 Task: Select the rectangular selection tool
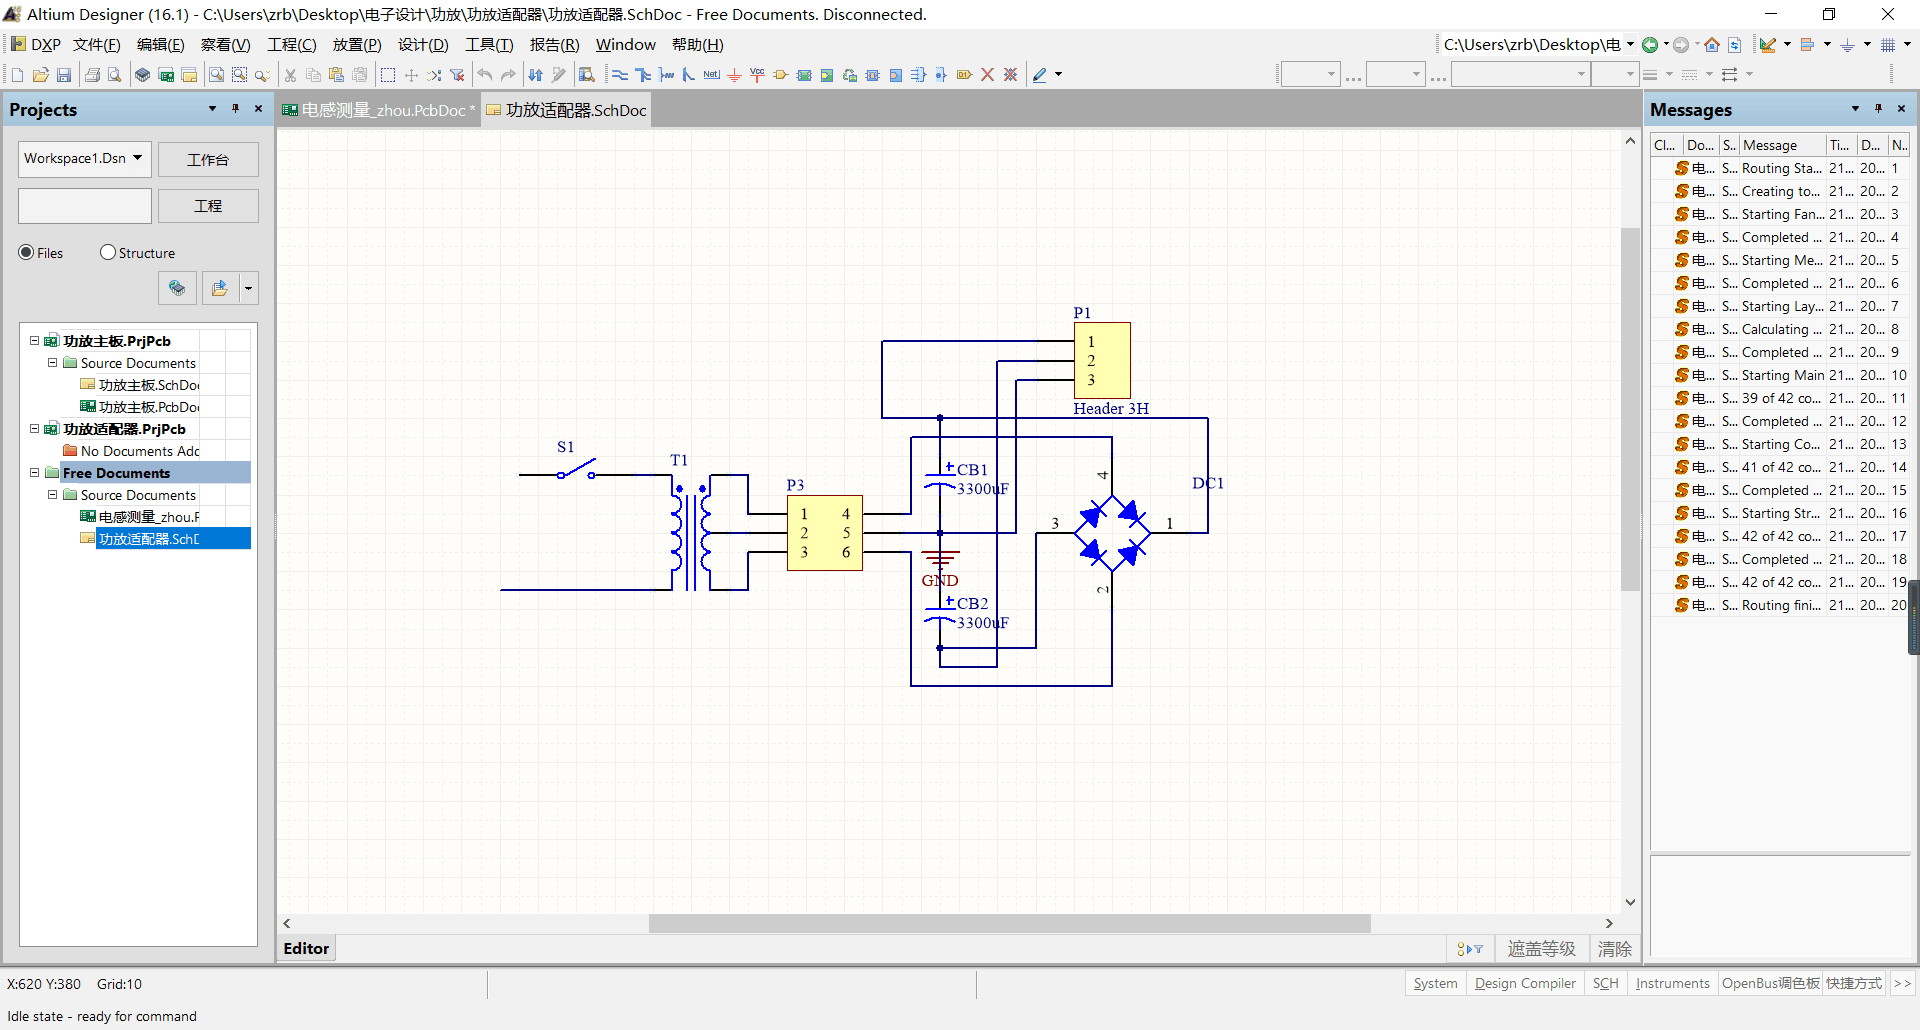tap(388, 75)
